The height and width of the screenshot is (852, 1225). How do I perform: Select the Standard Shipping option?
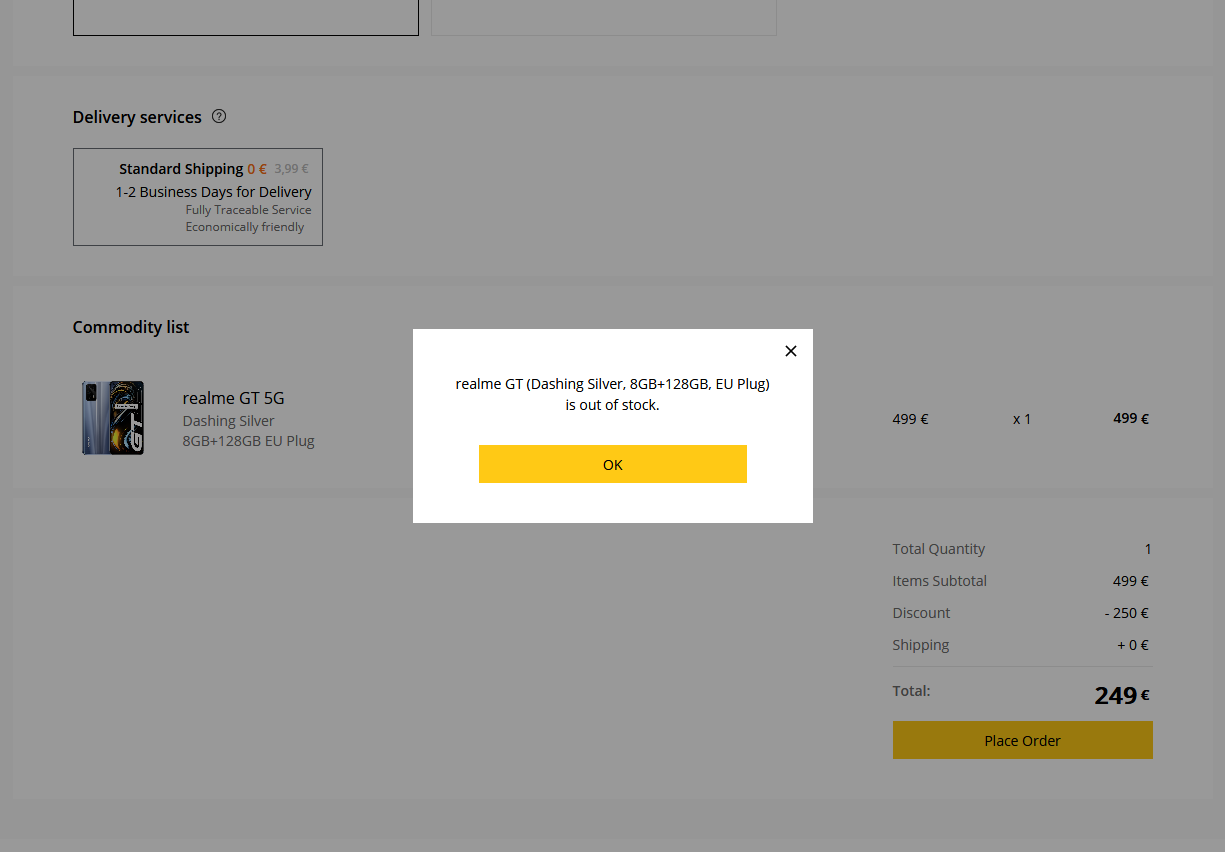pos(198,197)
